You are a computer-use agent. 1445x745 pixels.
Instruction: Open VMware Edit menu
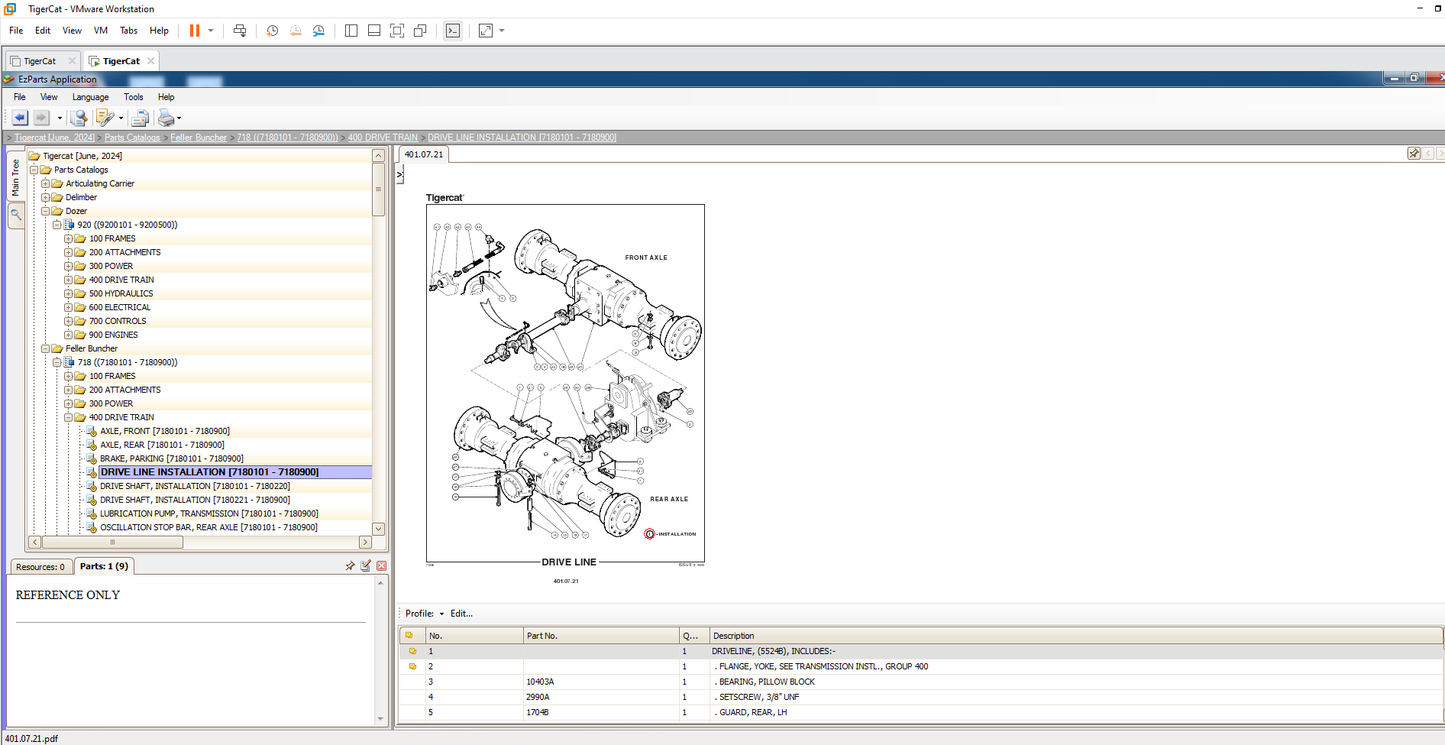click(43, 31)
